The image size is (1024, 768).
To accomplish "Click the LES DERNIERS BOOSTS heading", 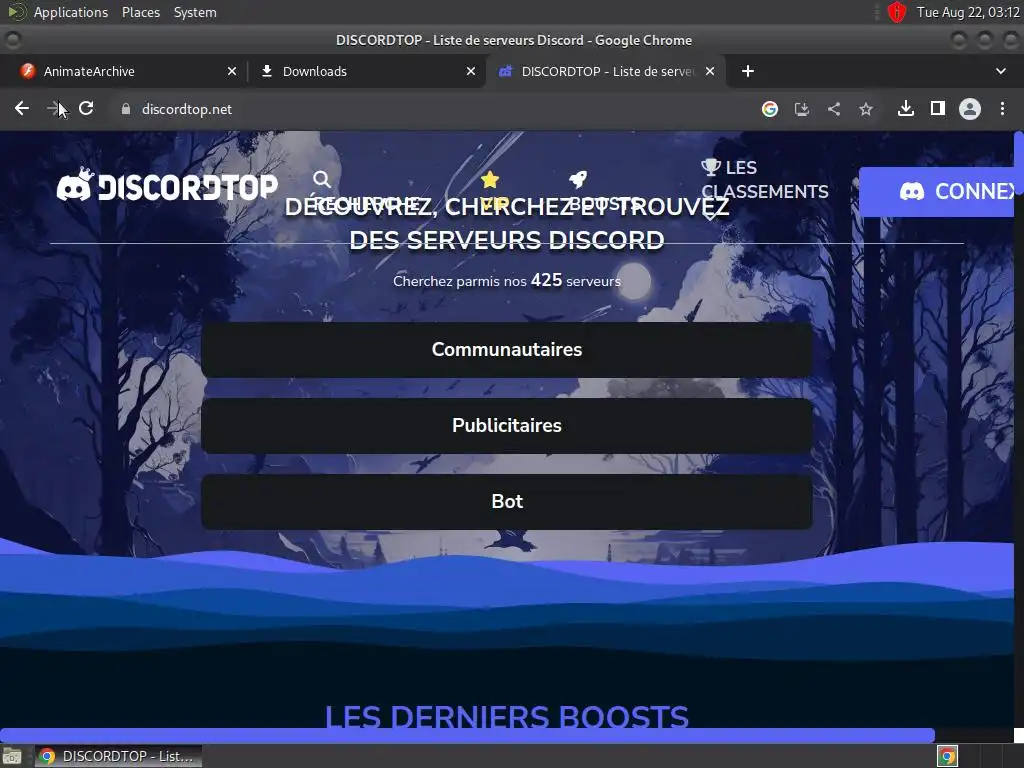I will [x=507, y=716].
